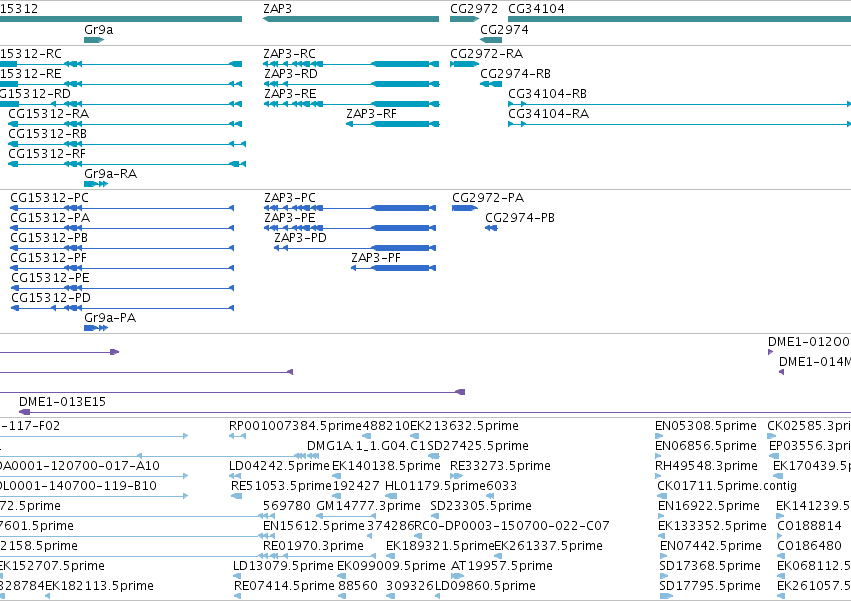
Task: Click the CG2974-RB transcript label
Action: [516, 74]
